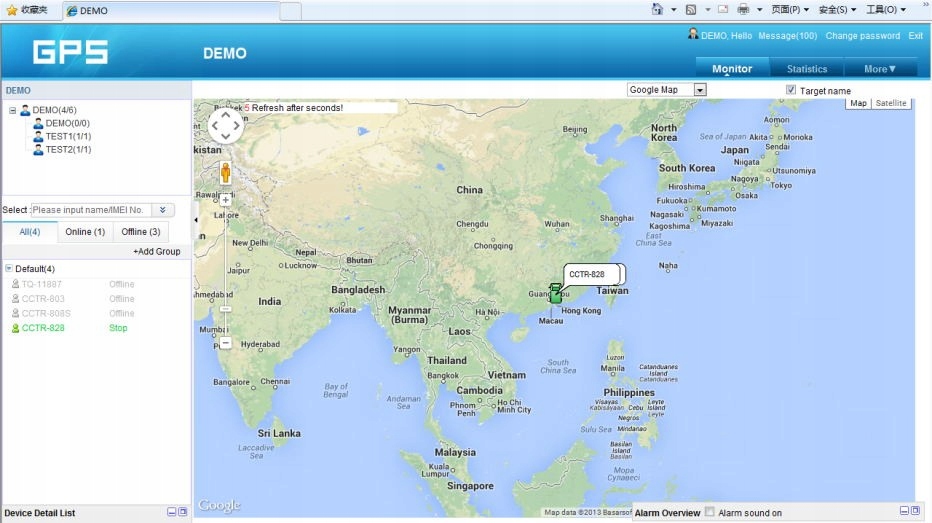The height and width of the screenshot is (523, 932).
Task: Minimize the Alarm Overview panel
Action: click(904, 511)
